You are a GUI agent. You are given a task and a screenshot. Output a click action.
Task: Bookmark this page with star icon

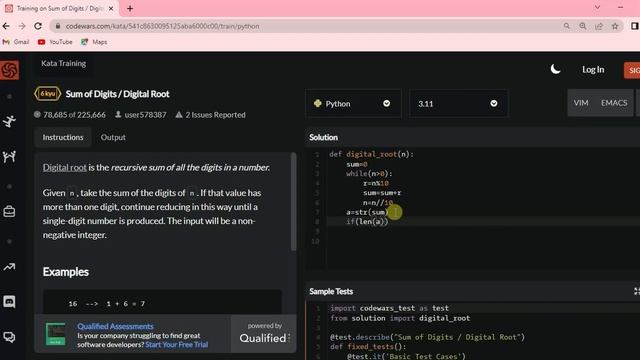(x=615, y=26)
